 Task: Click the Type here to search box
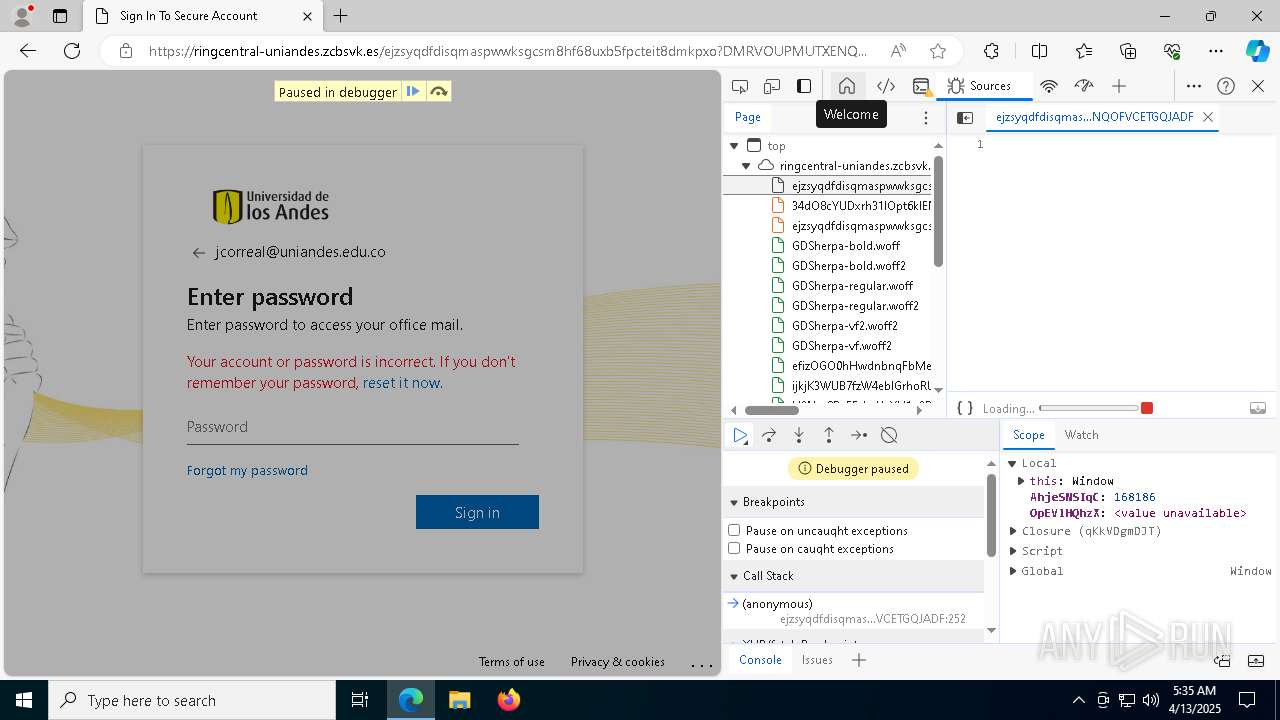pos(192,700)
